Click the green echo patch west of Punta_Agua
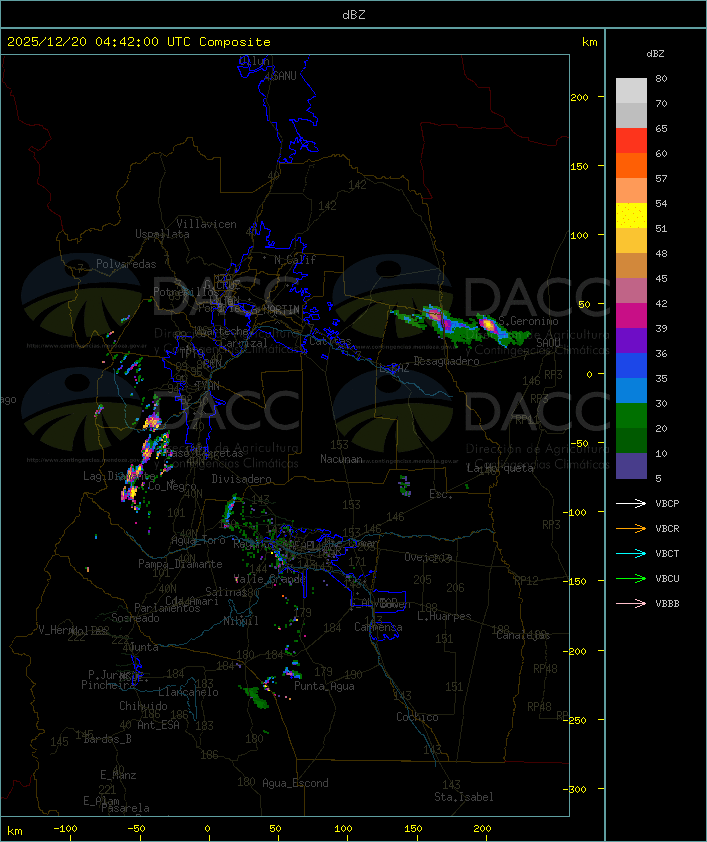Image resolution: width=707 pixels, height=842 pixels. [256, 696]
